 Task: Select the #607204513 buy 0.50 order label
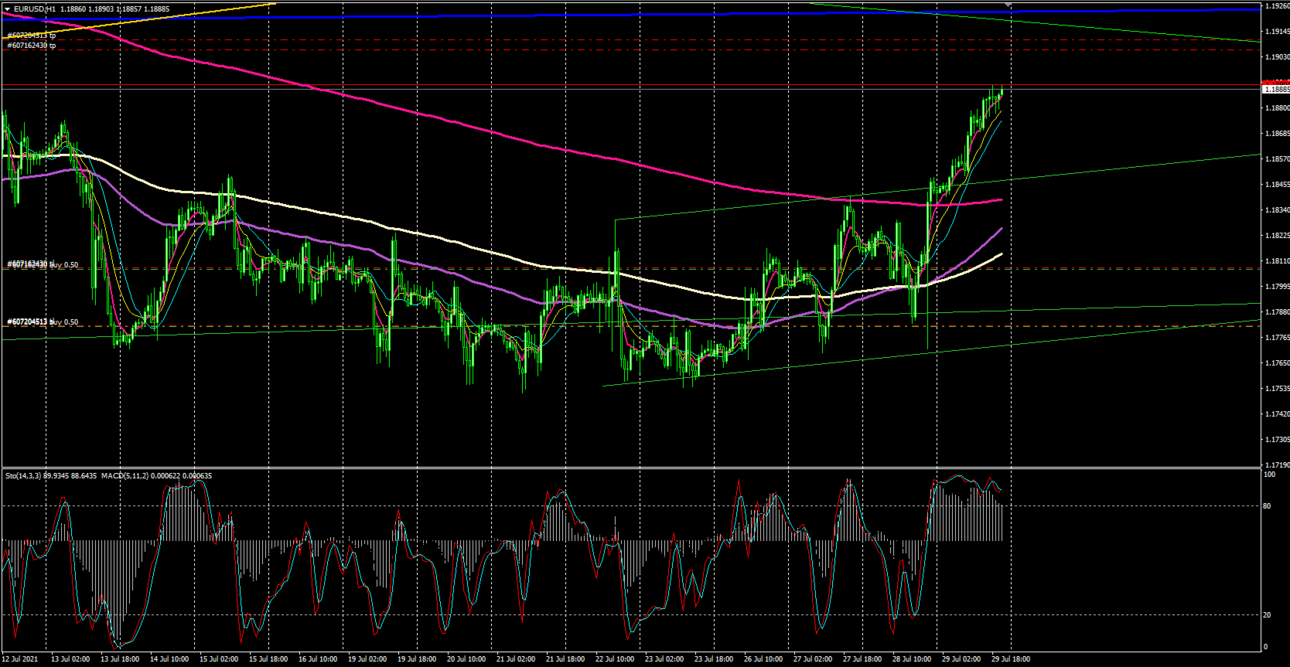coord(43,322)
